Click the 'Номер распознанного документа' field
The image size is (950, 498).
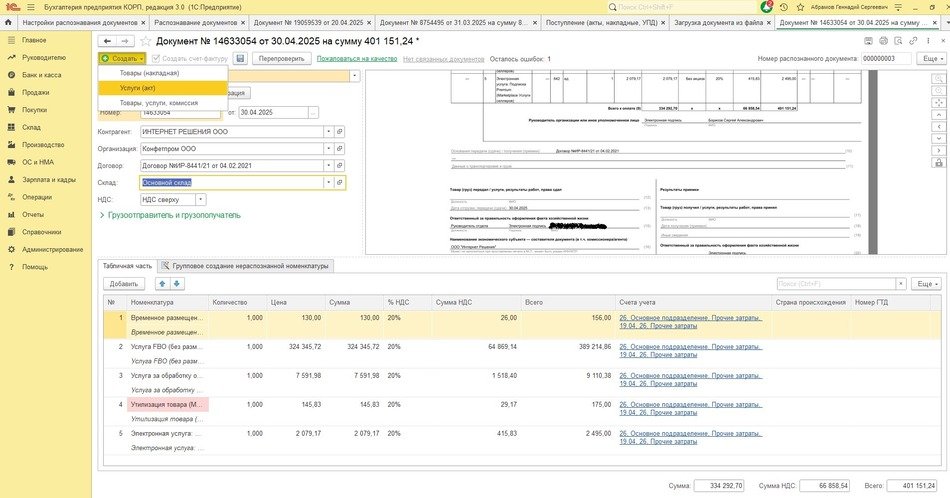click(x=886, y=59)
